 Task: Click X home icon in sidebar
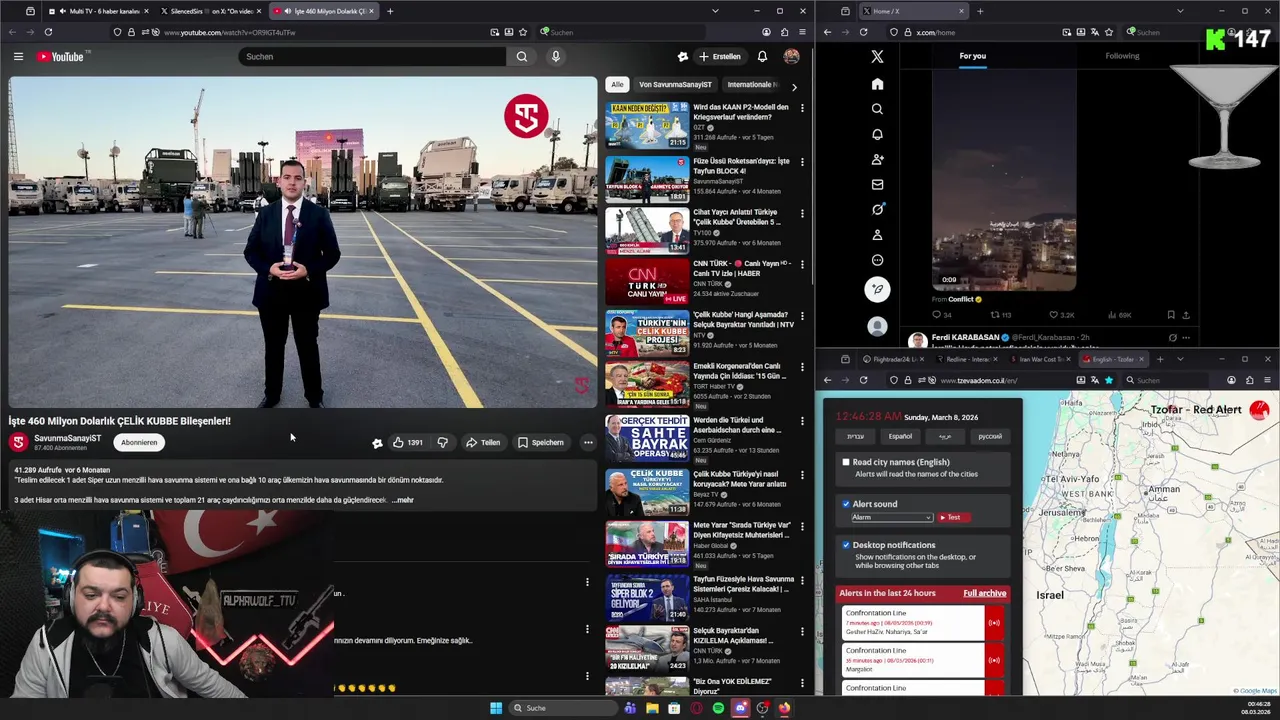tap(877, 84)
